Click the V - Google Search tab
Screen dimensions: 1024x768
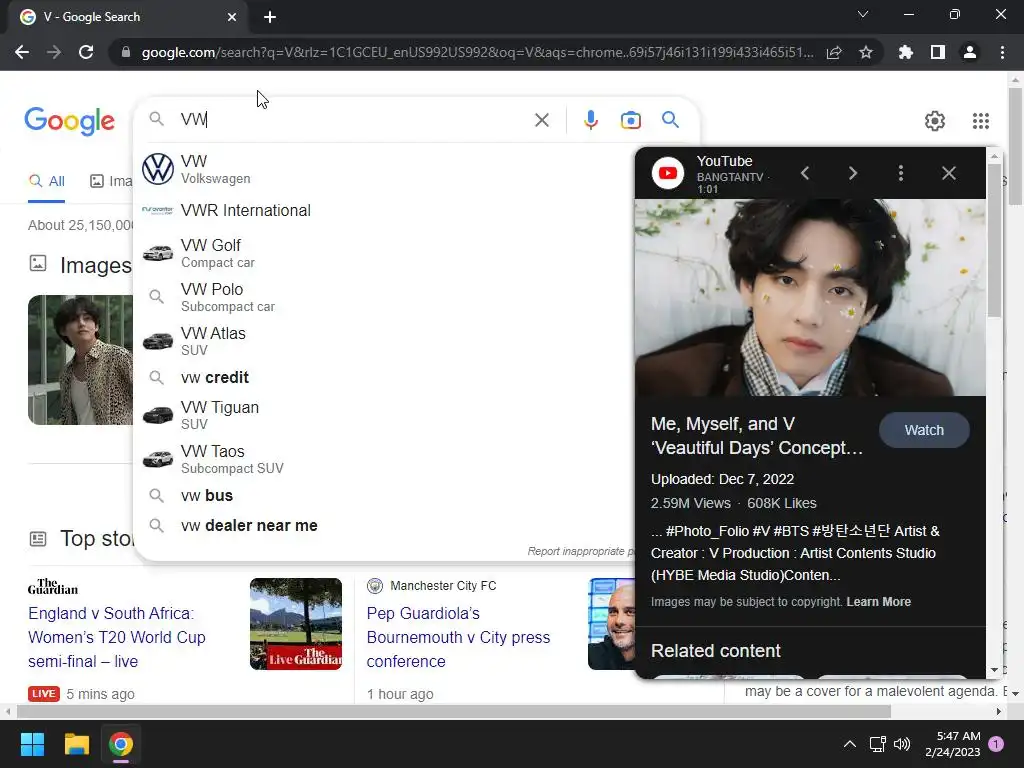pos(127,17)
